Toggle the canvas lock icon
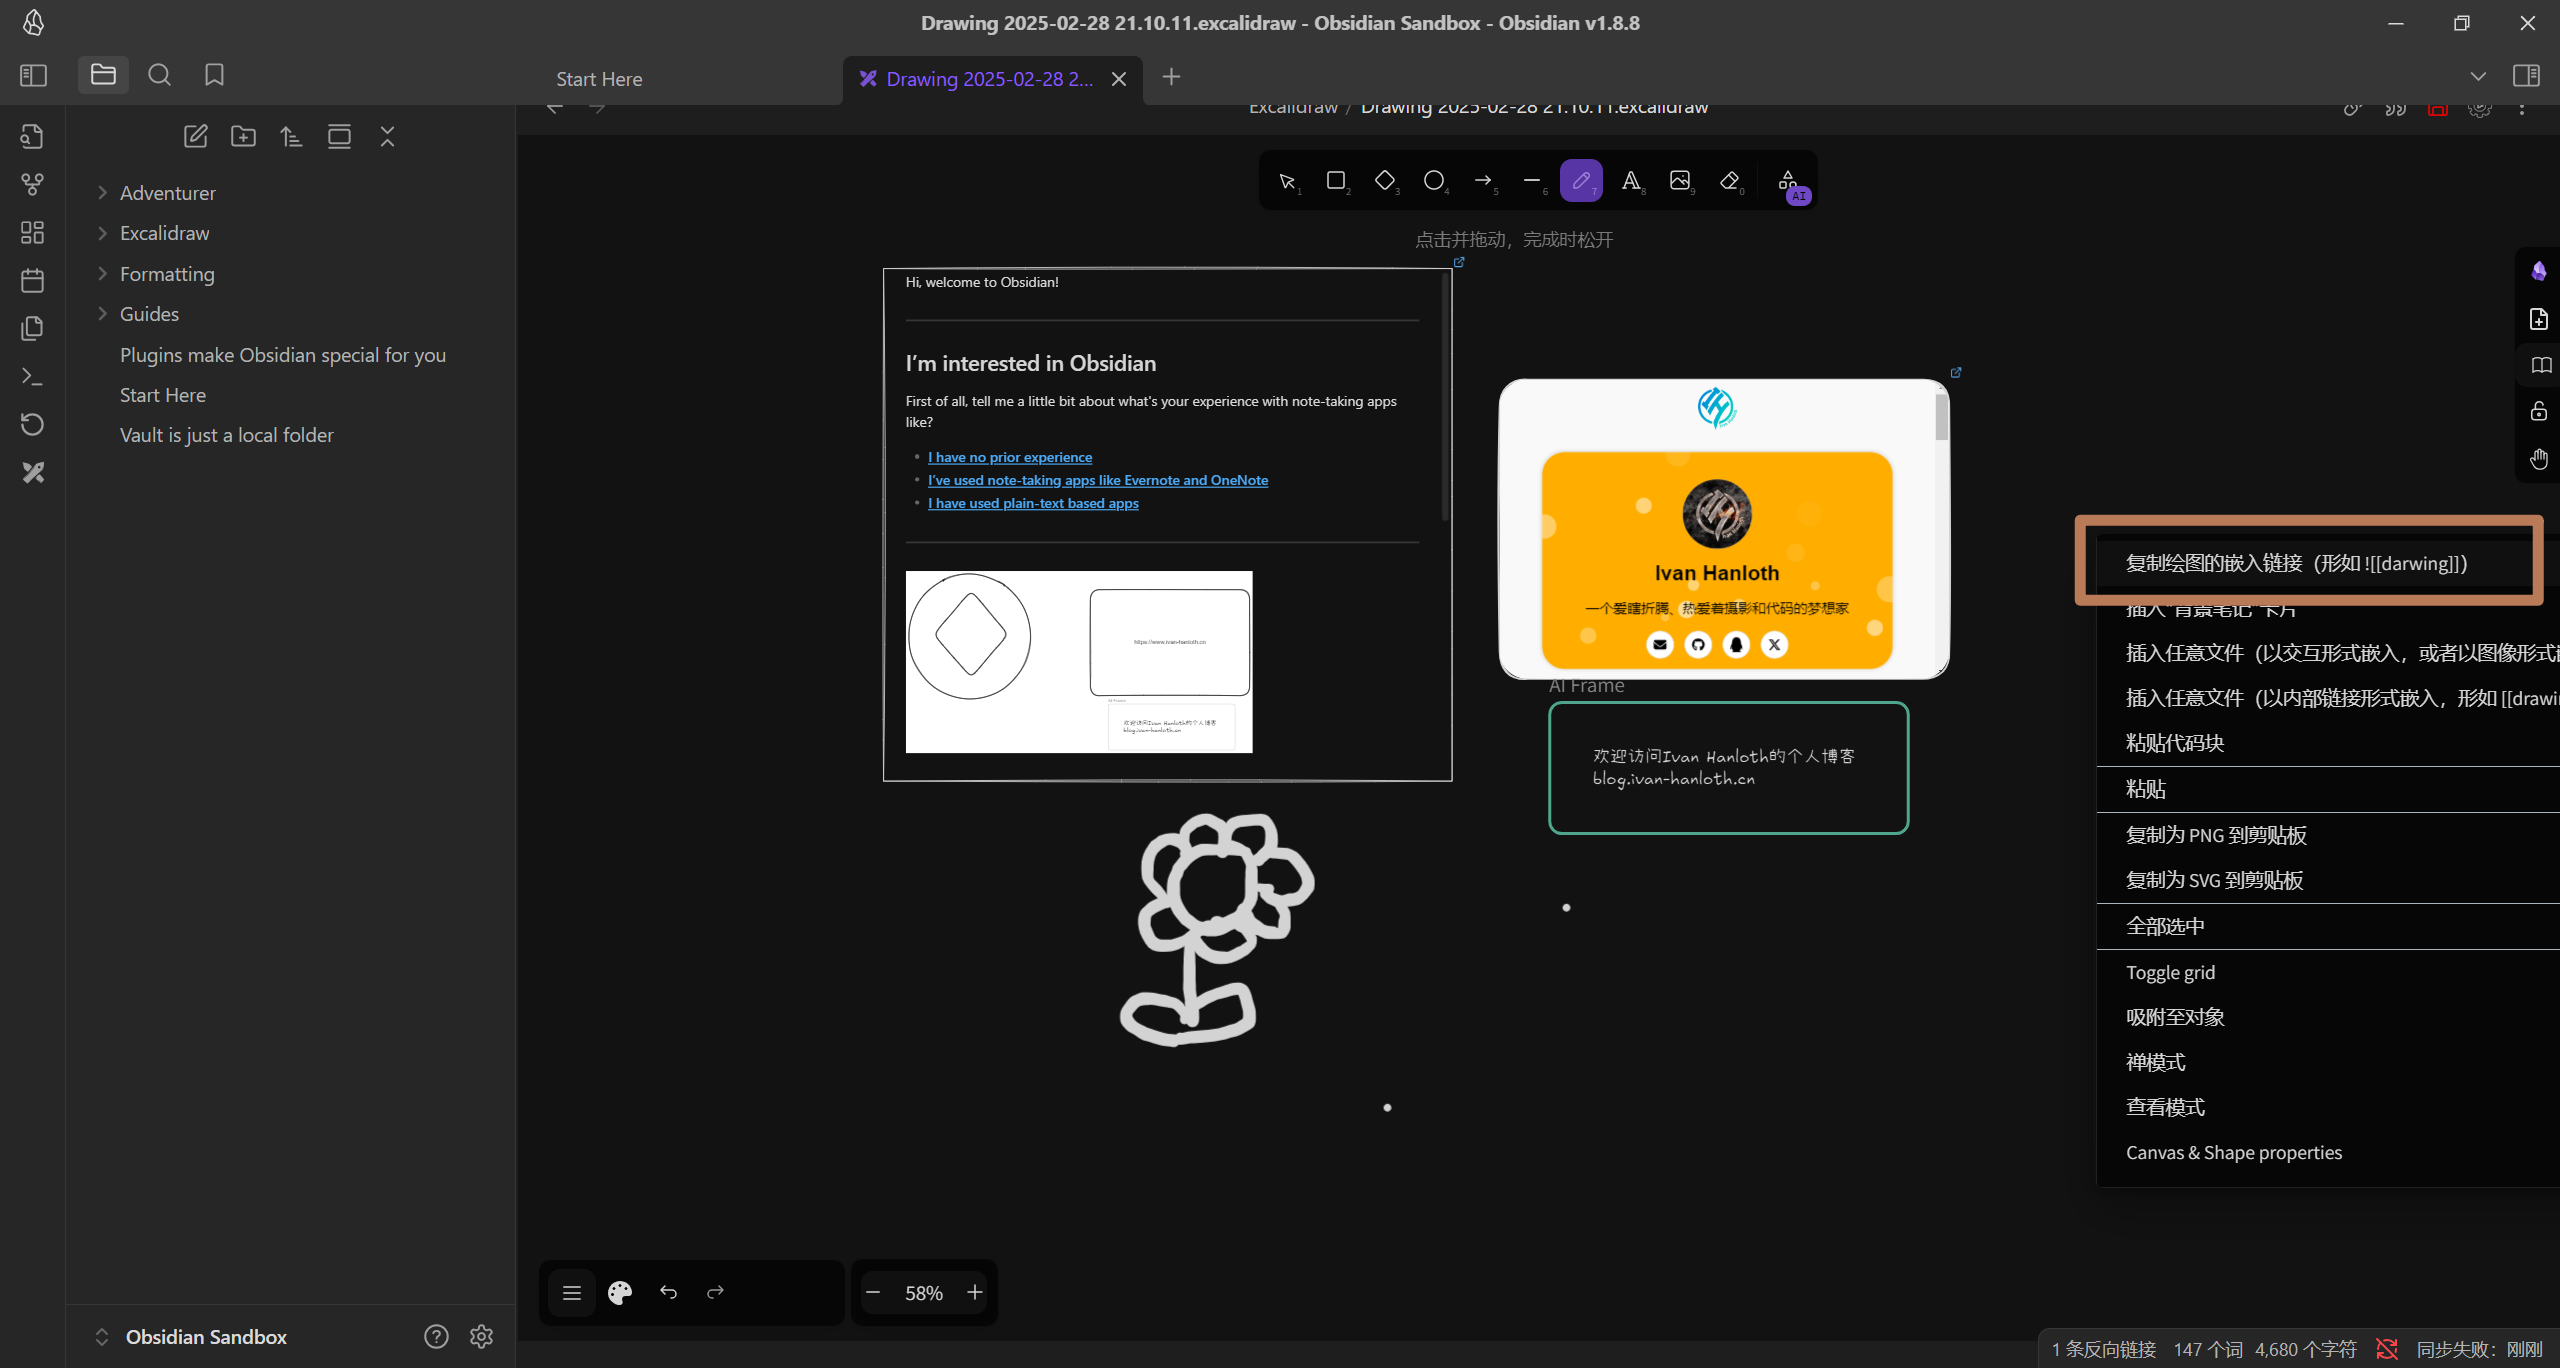The width and height of the screenshot is (2560, 1368). click(2539, 411)
